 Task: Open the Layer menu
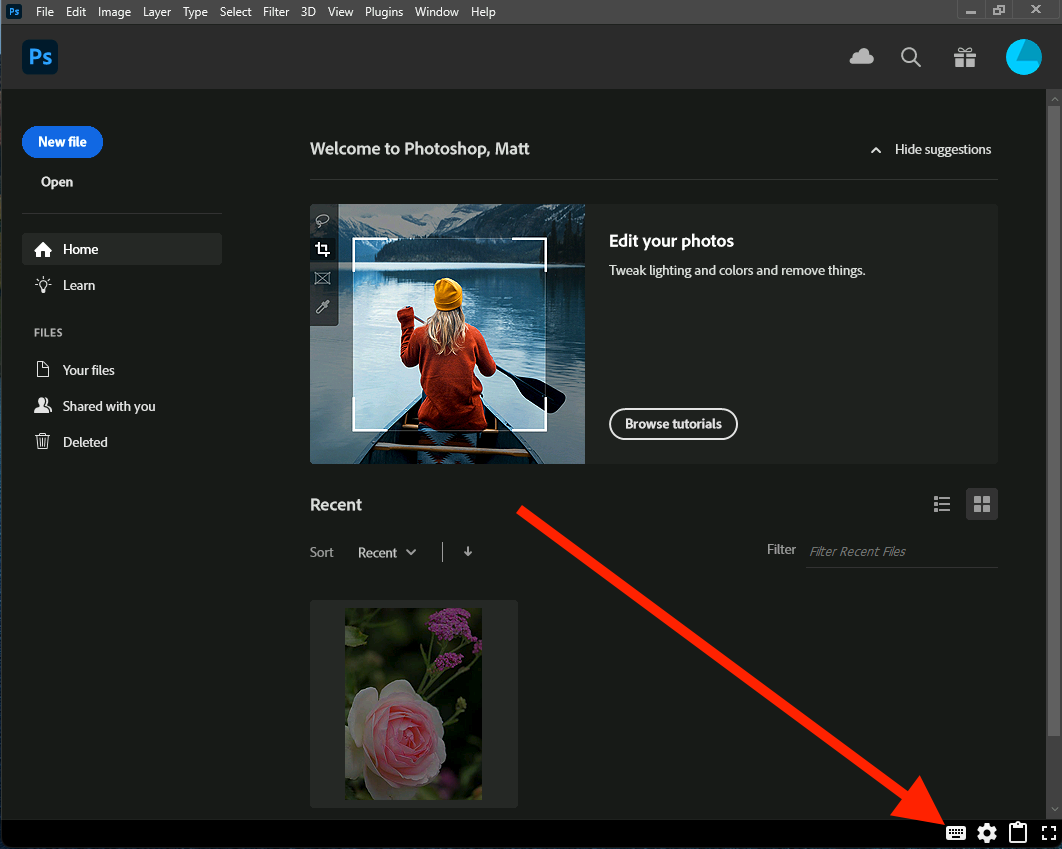point(157,12)
